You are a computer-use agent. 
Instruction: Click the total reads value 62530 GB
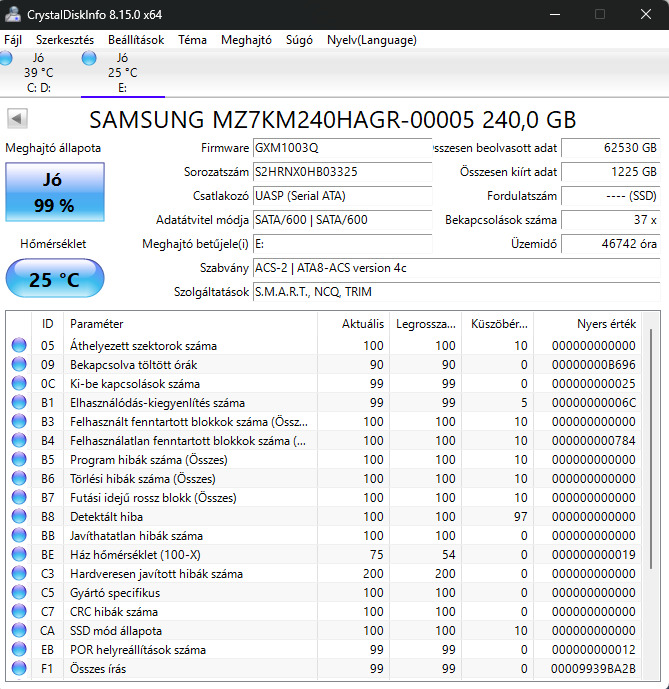coord(611,148)
